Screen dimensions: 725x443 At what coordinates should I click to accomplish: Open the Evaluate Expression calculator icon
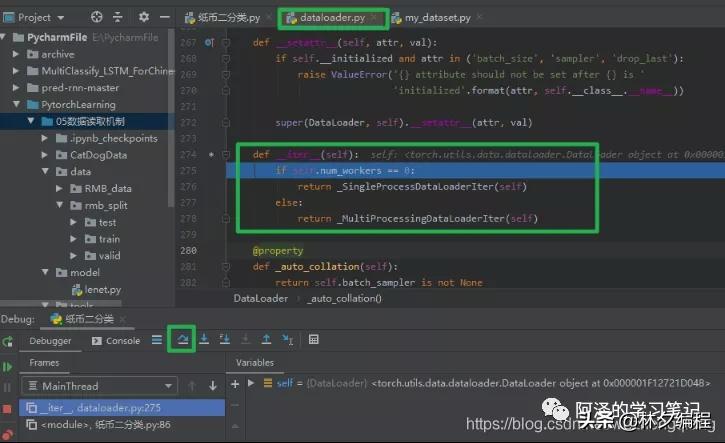[x=313, y=340]
